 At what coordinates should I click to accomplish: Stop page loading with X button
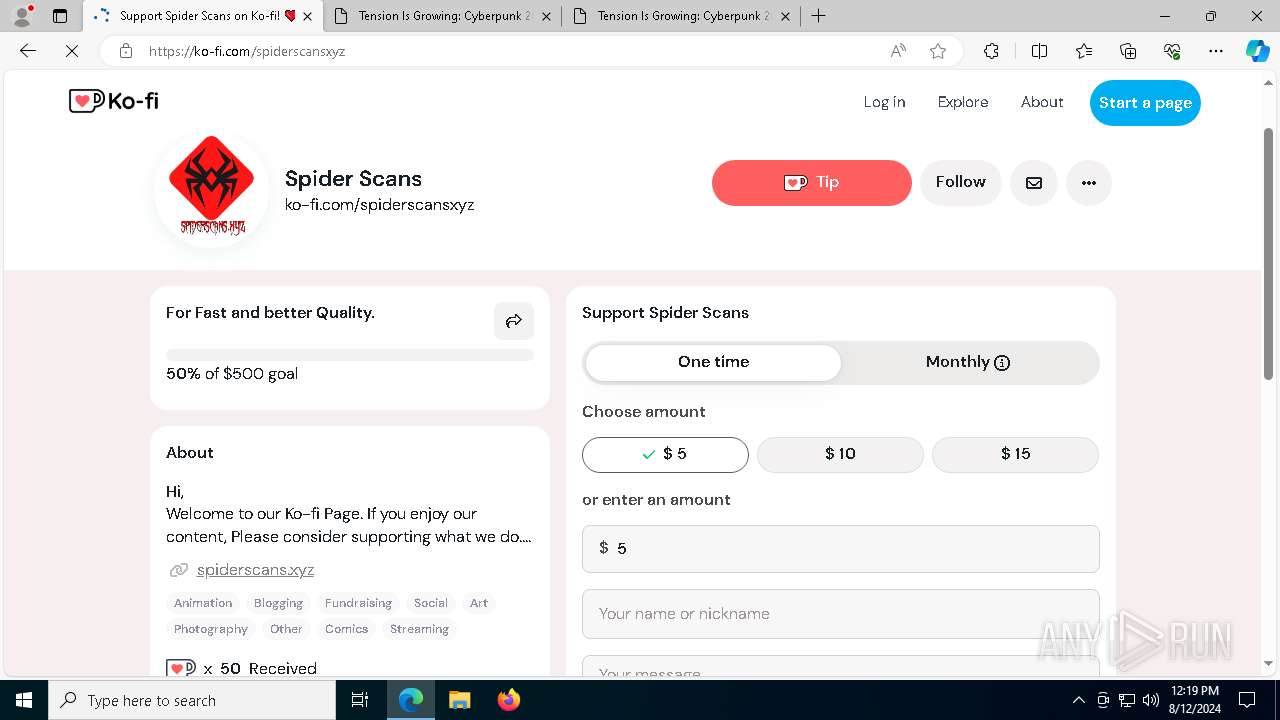click(x=72, y=51)
